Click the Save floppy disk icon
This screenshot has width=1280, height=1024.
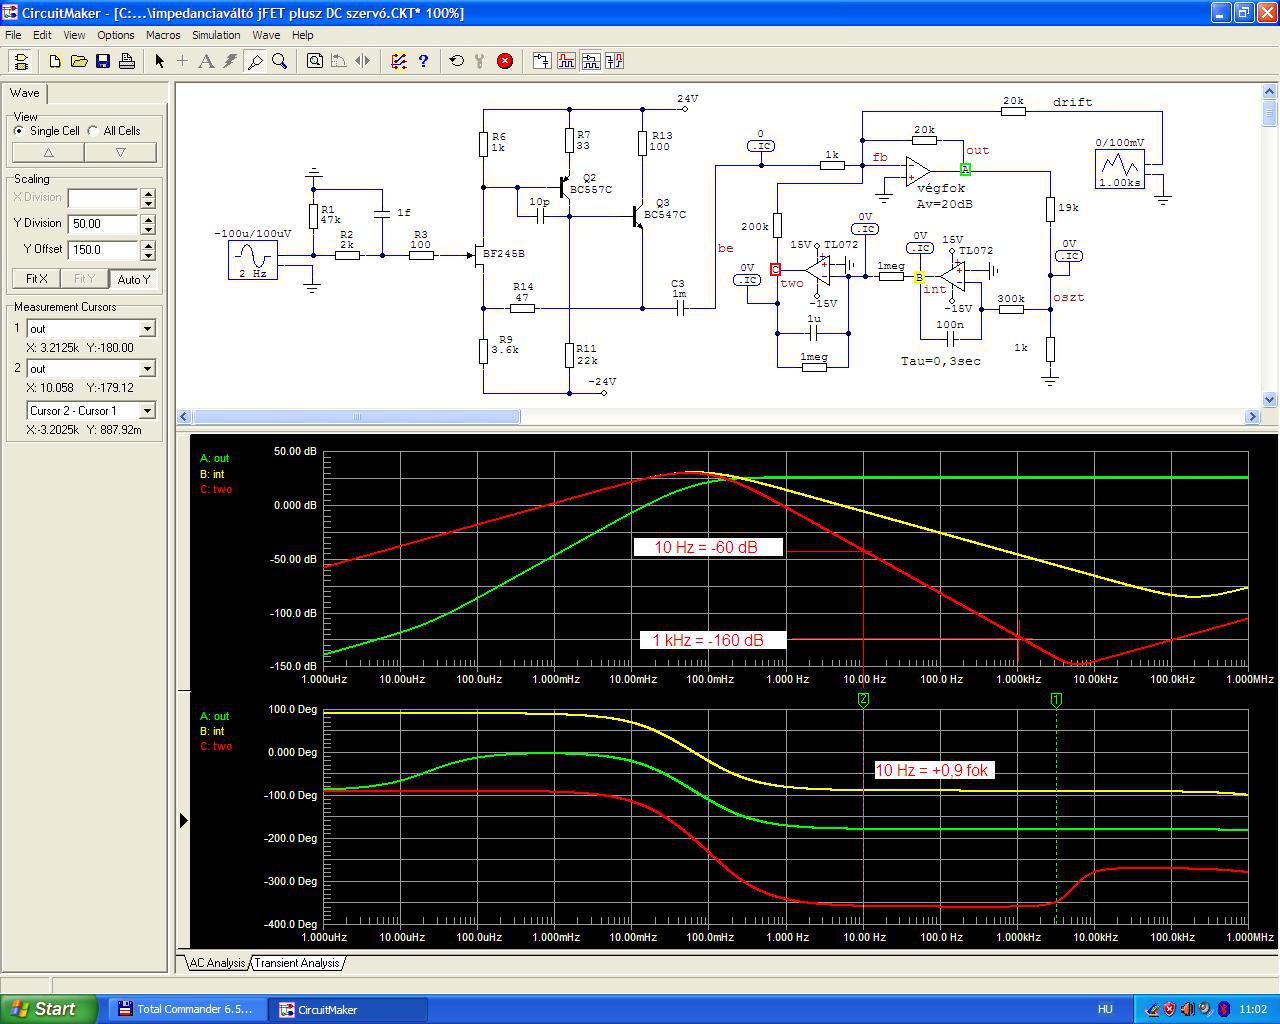coord(103,61)
